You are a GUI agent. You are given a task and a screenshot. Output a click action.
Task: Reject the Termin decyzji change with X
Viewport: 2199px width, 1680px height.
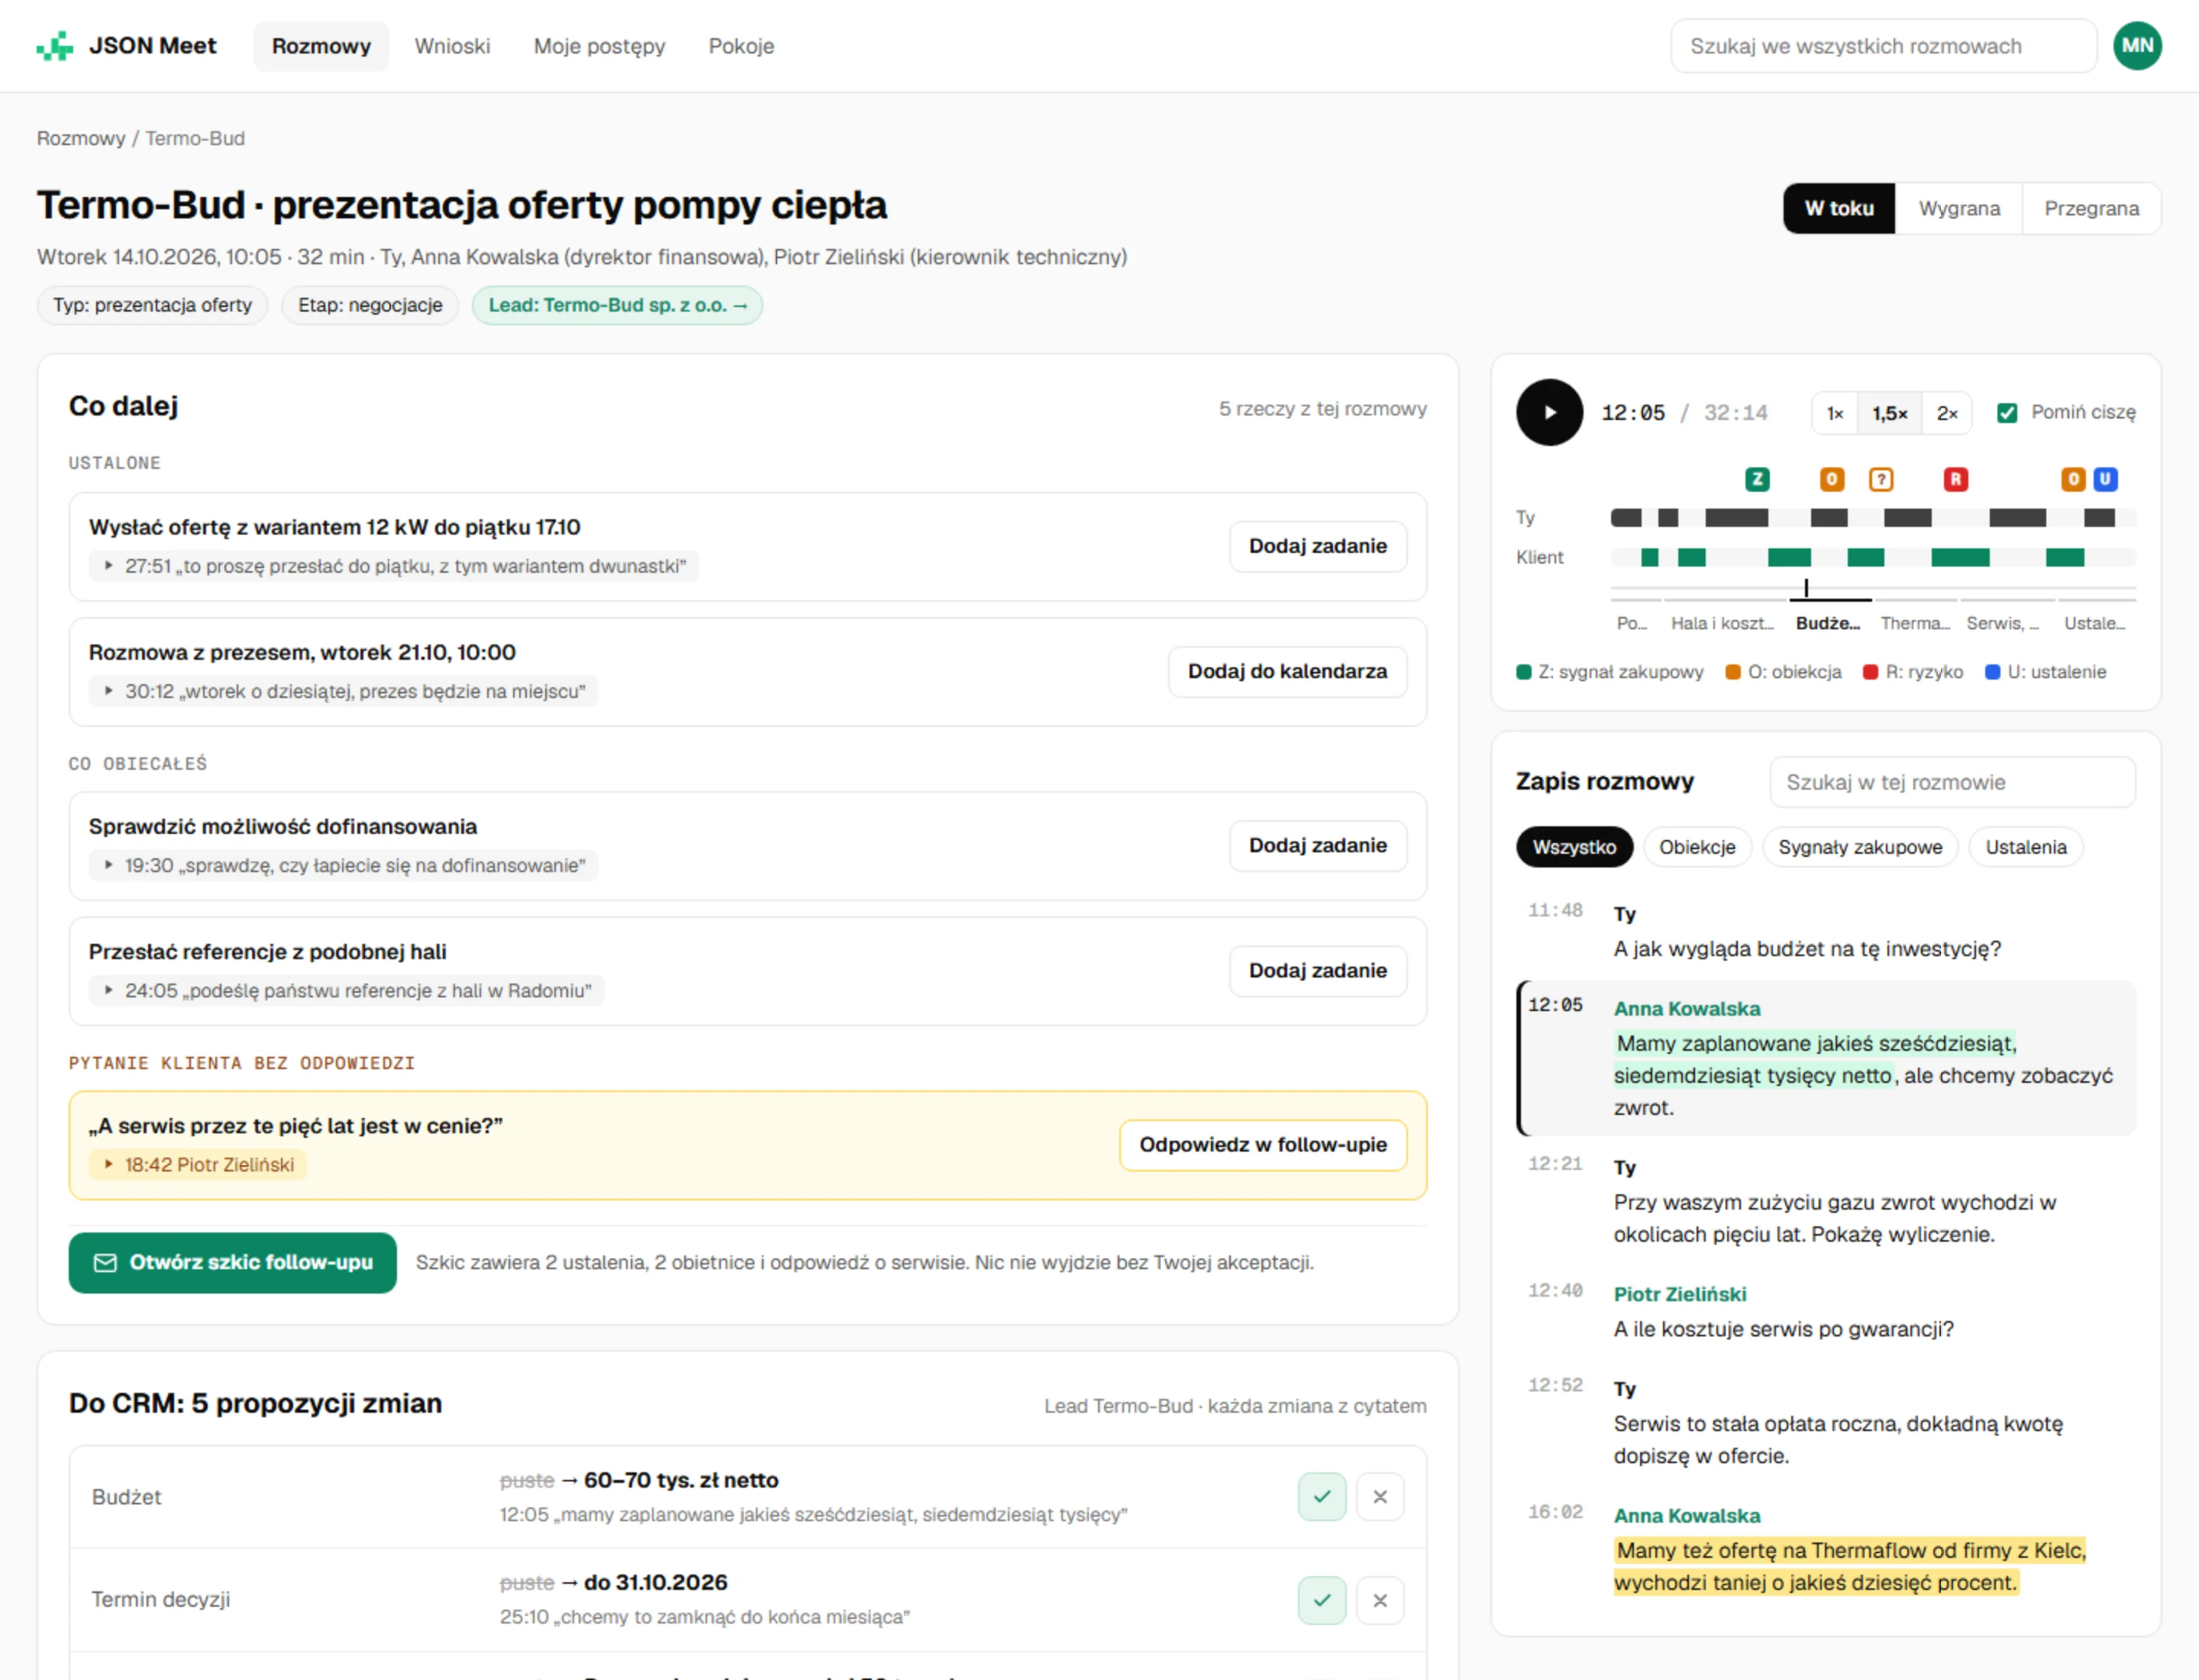coord(1380,1600)
